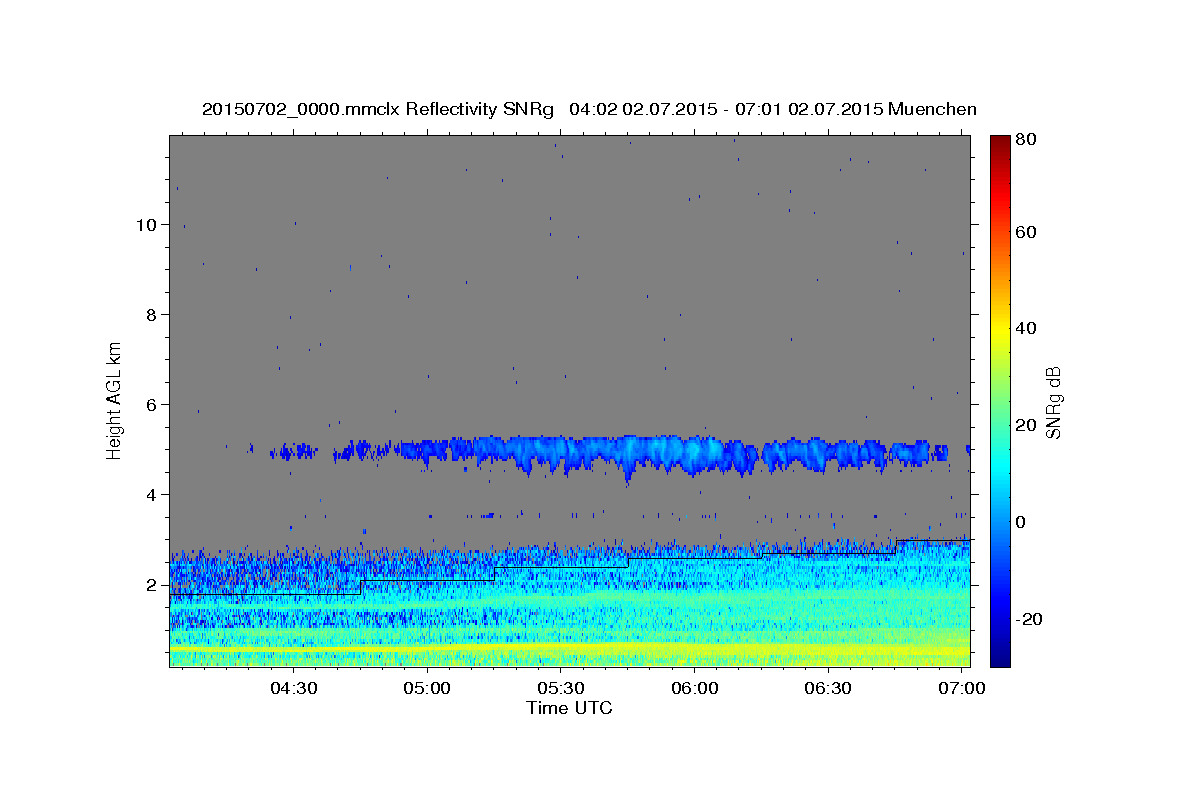
Task: Click the 04:30 time tick label
Action: pos(294,689)
